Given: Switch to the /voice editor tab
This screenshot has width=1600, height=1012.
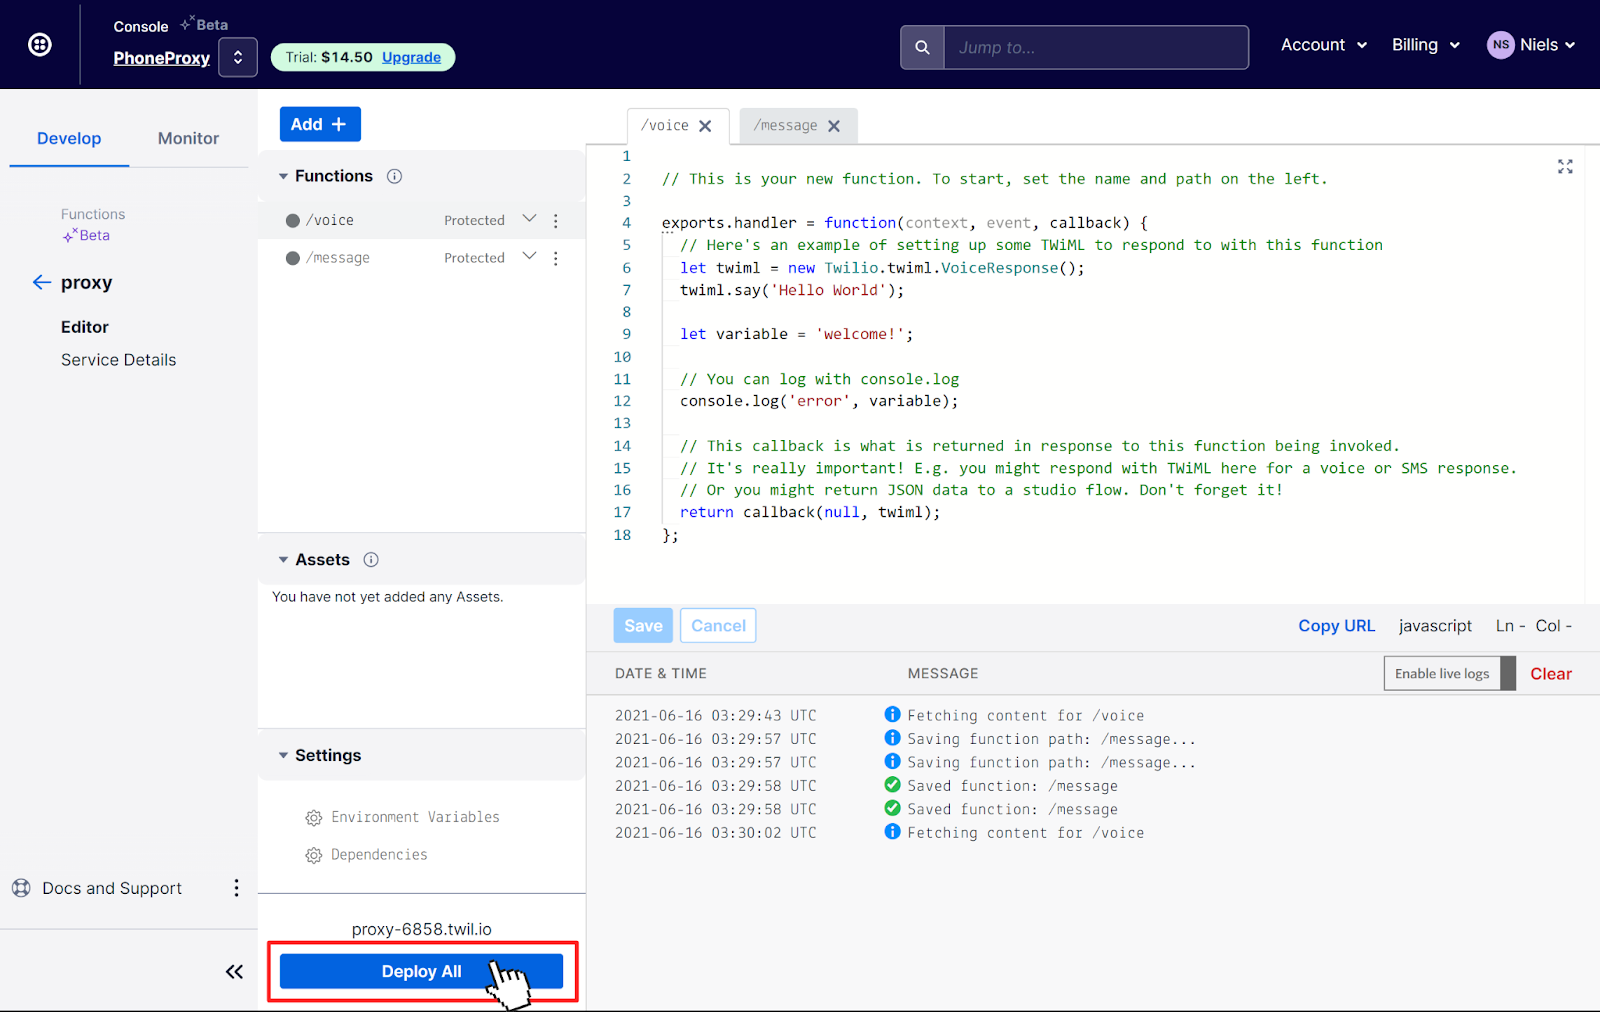Looking at the screenshot, I should click(665, 126).
